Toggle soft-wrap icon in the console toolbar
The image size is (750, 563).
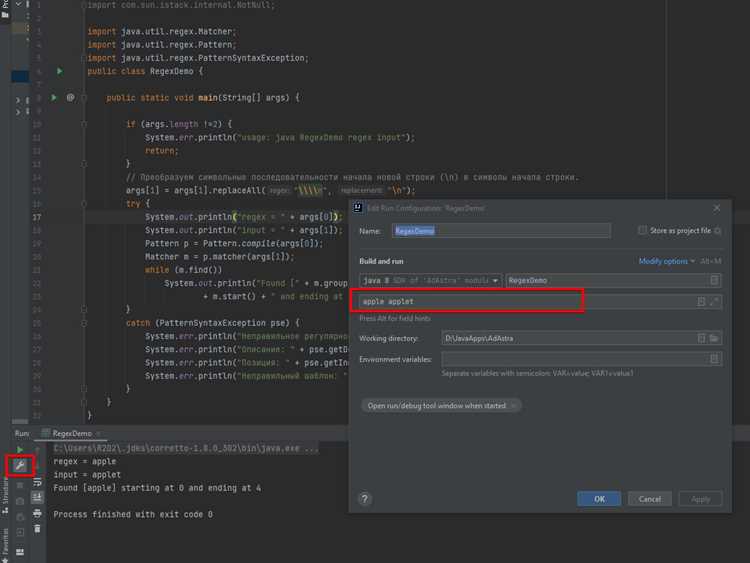(x=37, y=482)
